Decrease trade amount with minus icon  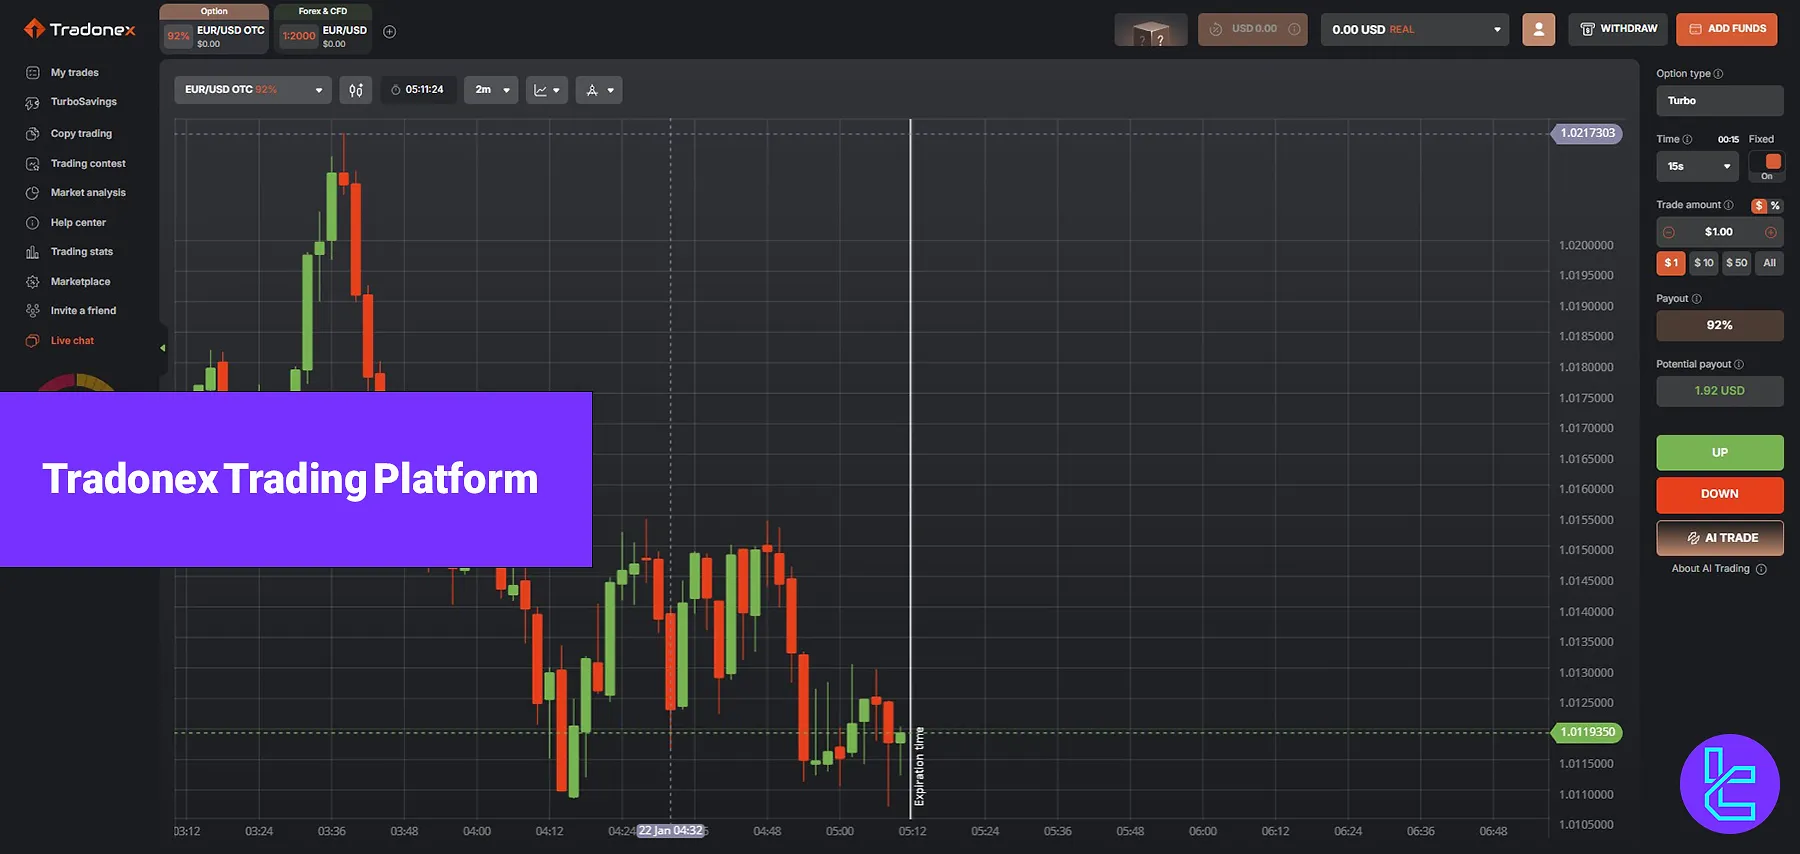(1668, 232)
